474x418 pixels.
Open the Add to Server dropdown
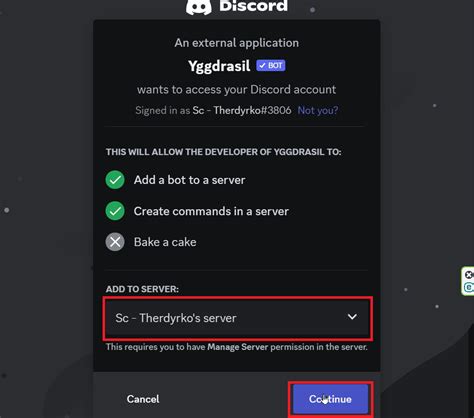pos(238,318)
